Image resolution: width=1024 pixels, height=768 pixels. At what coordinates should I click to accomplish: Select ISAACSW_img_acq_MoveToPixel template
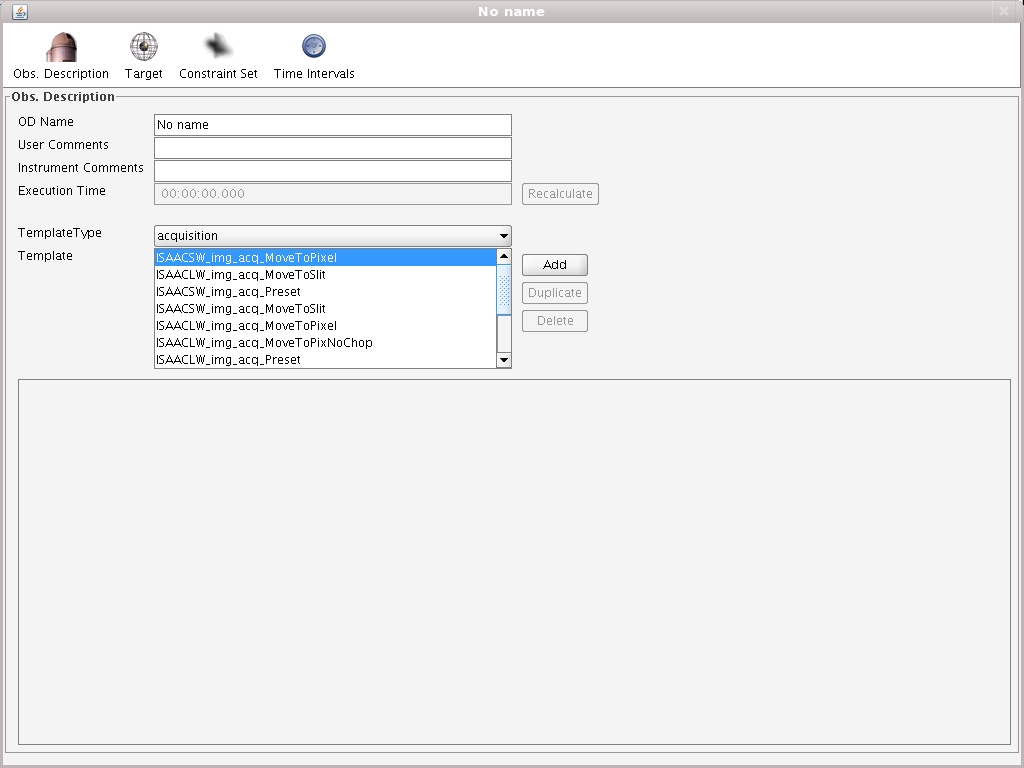click(x=325, y=257)
